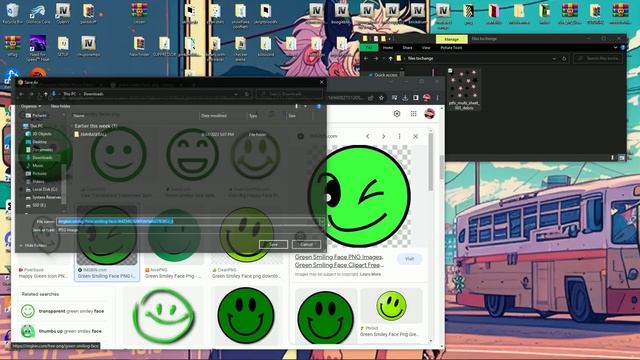Click the Visit button in the preview panel
Screen dimensions: 640x360
[409, 259]
